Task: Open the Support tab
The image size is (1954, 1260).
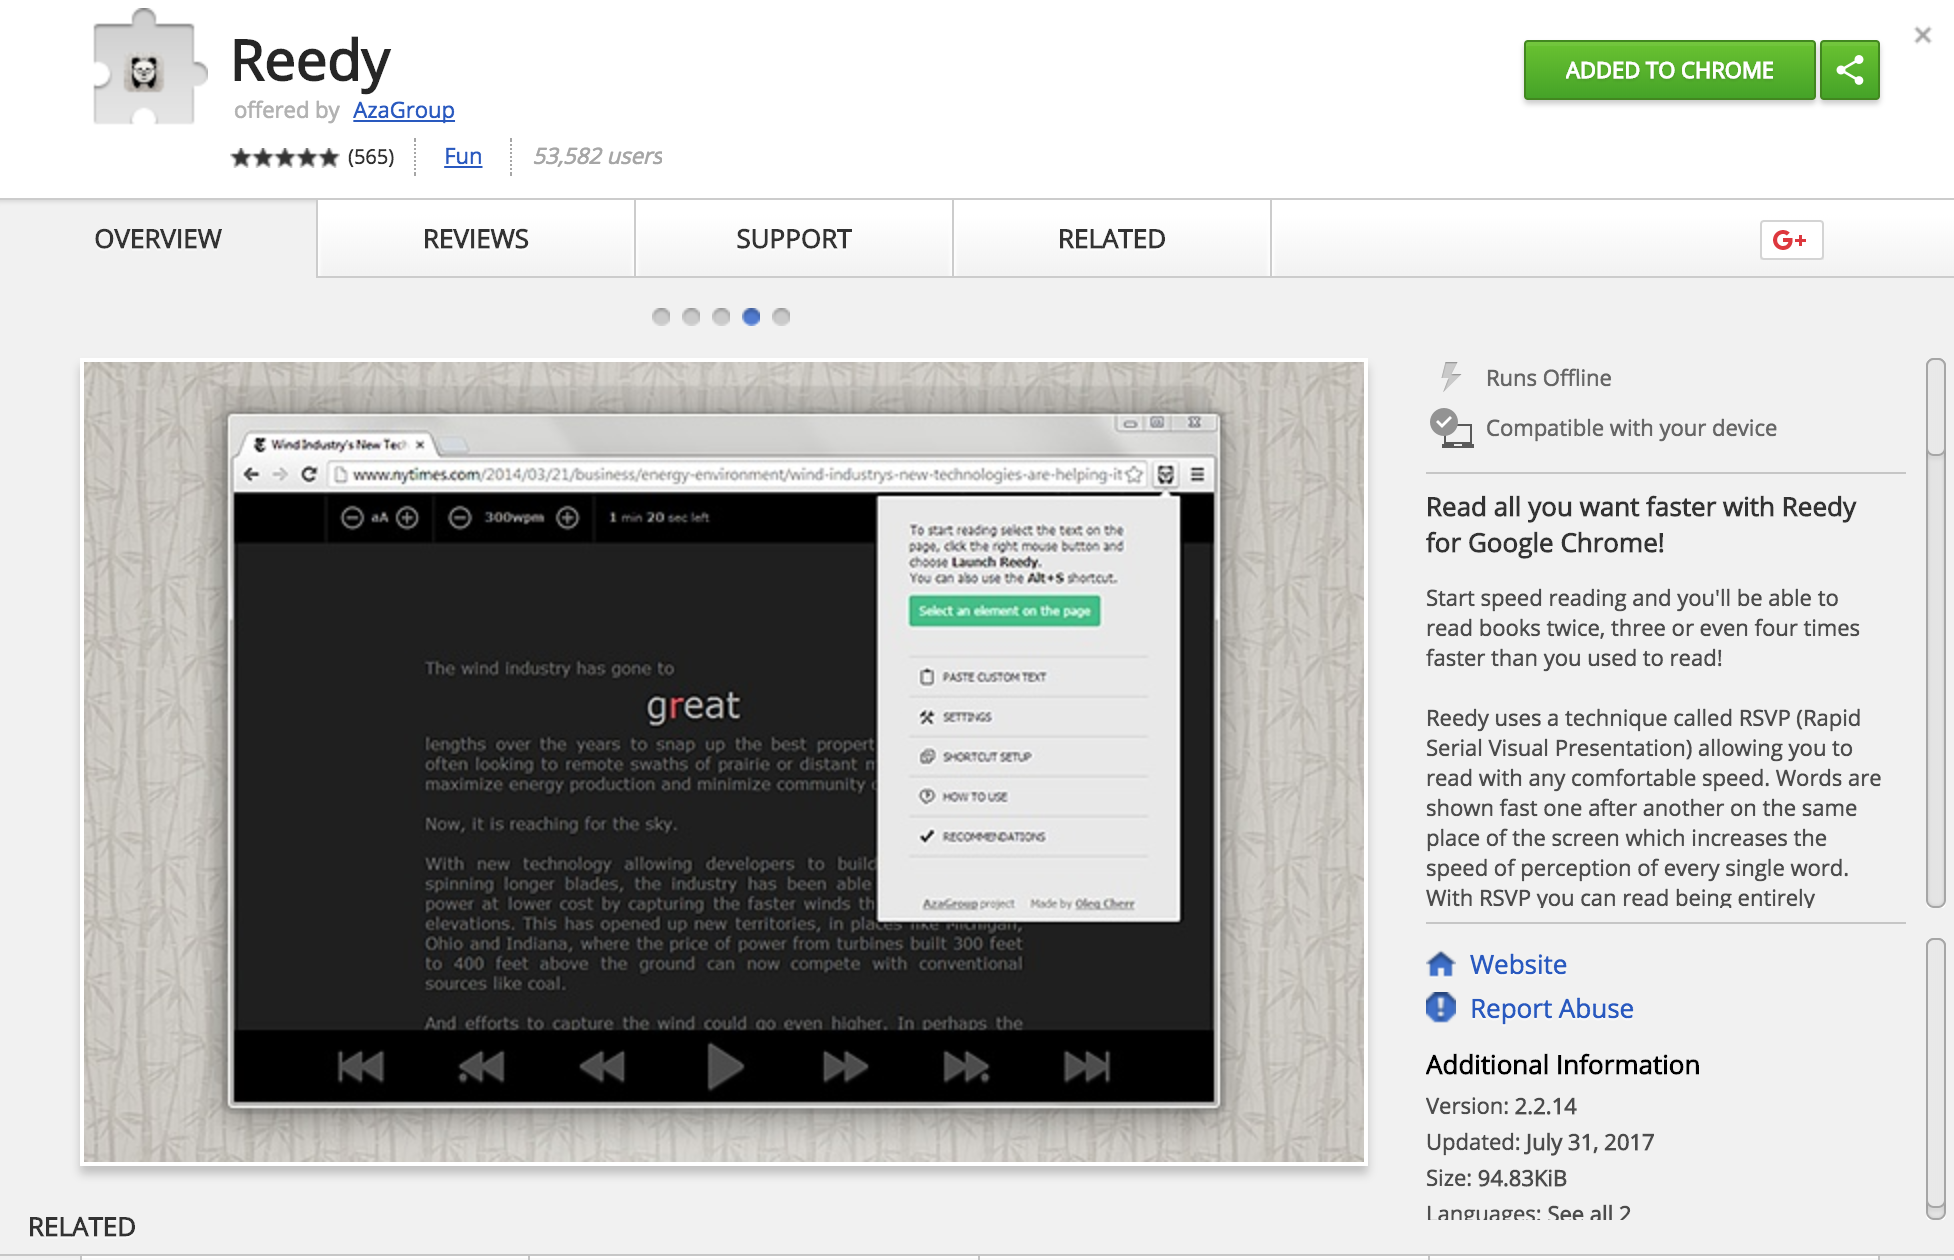Action: [794, 239]
